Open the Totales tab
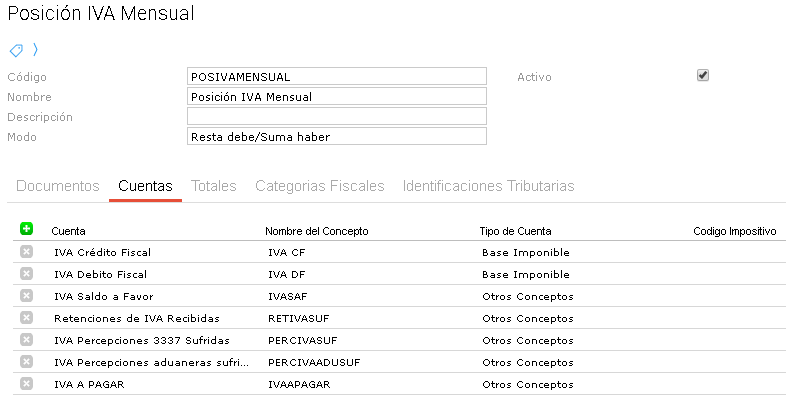The height and width of the screenshot is (406, 786). pyautogui.click(x=213, y=186)
